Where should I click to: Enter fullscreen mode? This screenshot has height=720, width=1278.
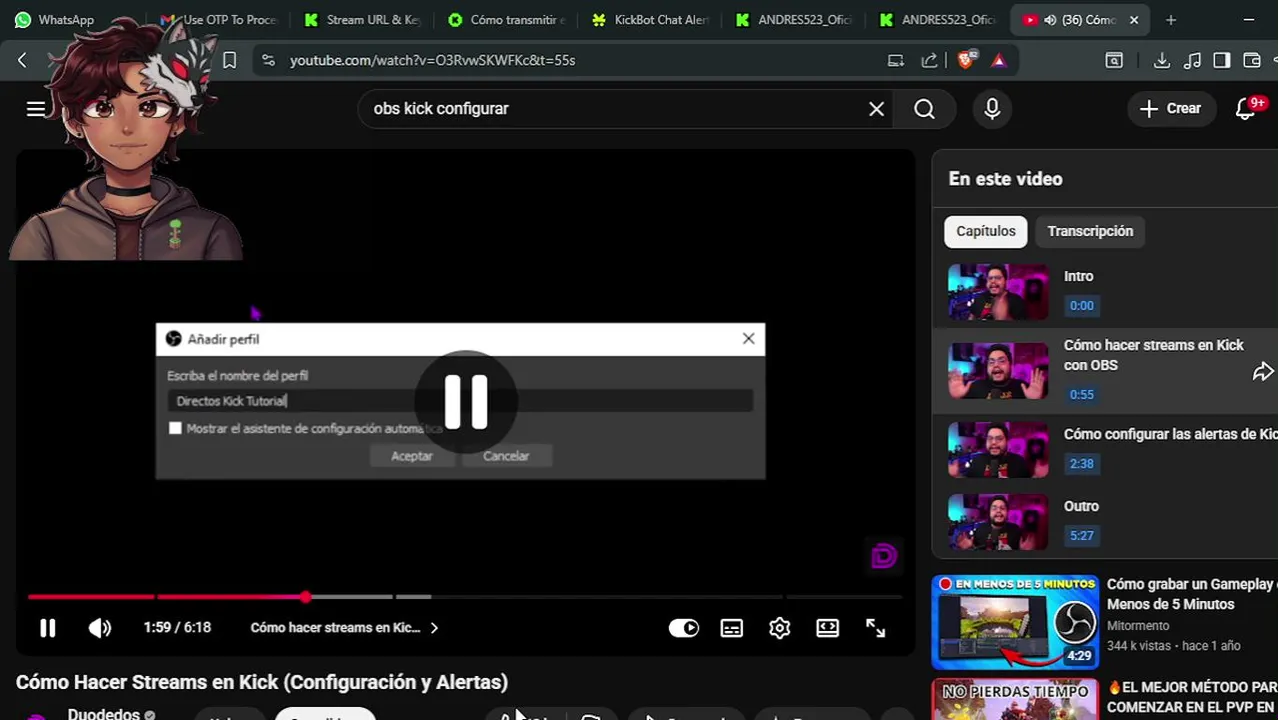[876, 628]
